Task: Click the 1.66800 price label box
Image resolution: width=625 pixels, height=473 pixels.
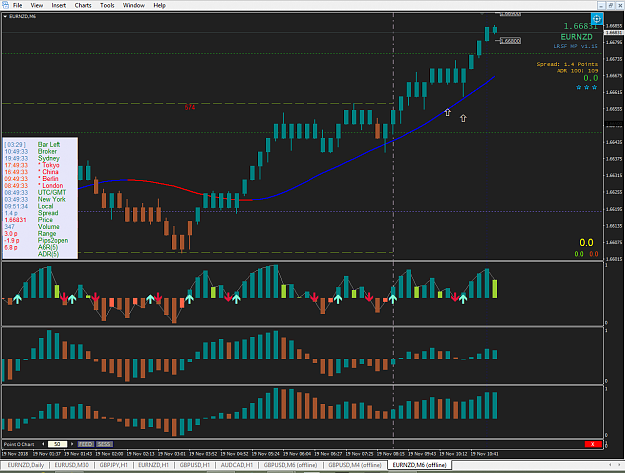Action: coord(510,41)
